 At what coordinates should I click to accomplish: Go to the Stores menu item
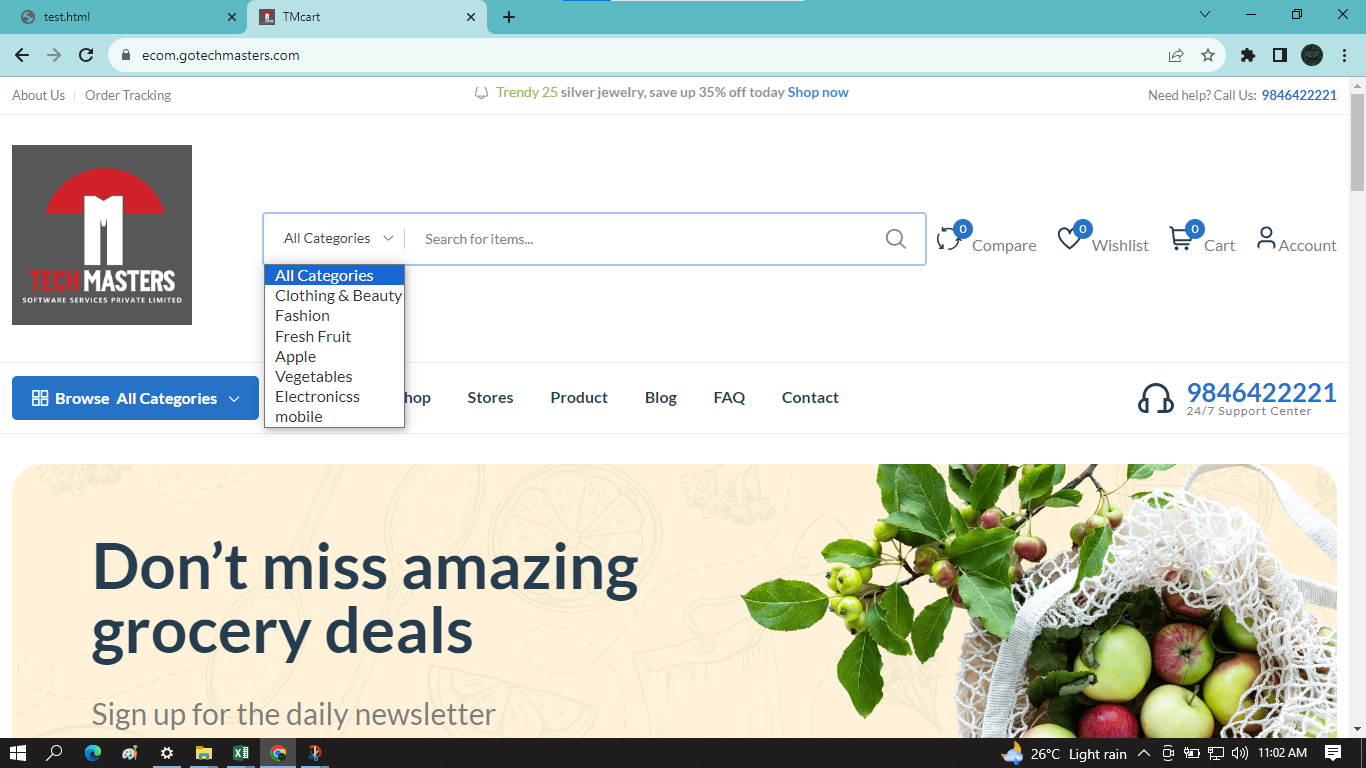click(x=490, y=398)
